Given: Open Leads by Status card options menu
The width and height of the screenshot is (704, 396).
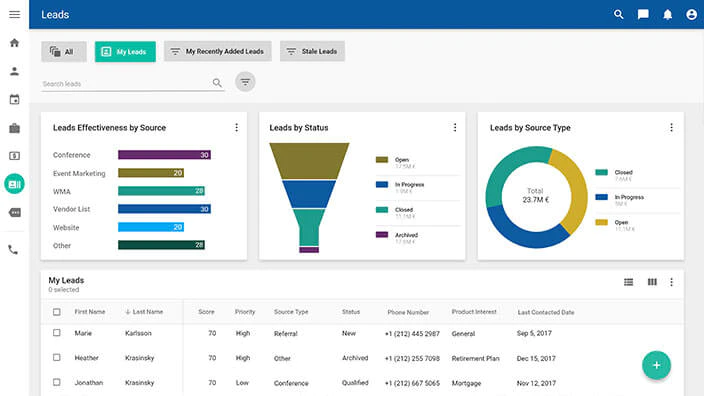Looking at the screenshot, I should click(x=455, y=128).
